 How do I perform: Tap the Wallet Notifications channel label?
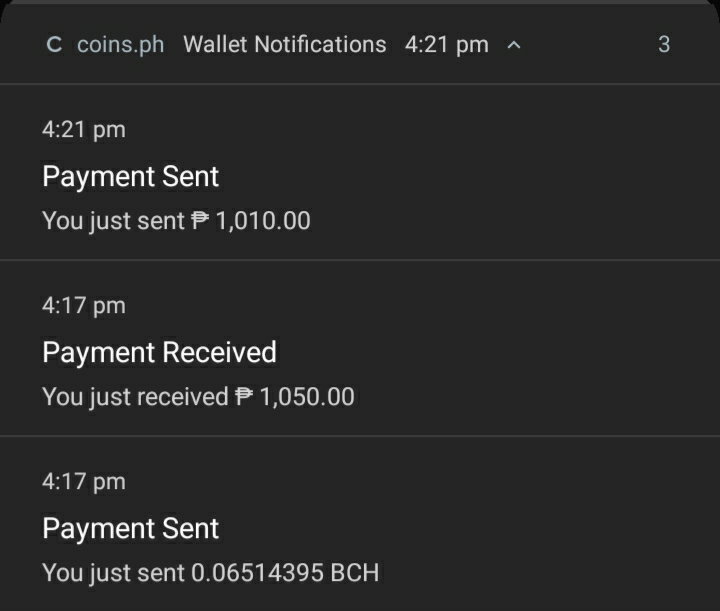pos(285,45)
